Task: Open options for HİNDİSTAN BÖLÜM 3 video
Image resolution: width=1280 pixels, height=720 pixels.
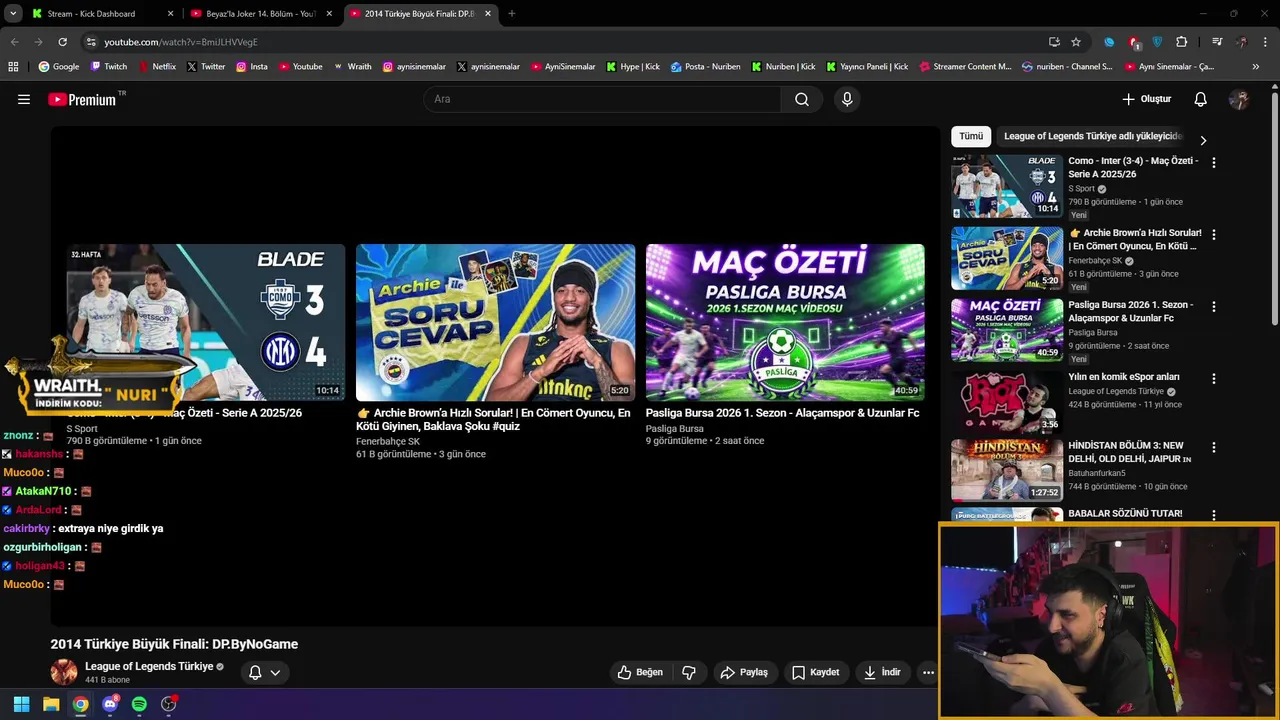Action: [1214, 448]
